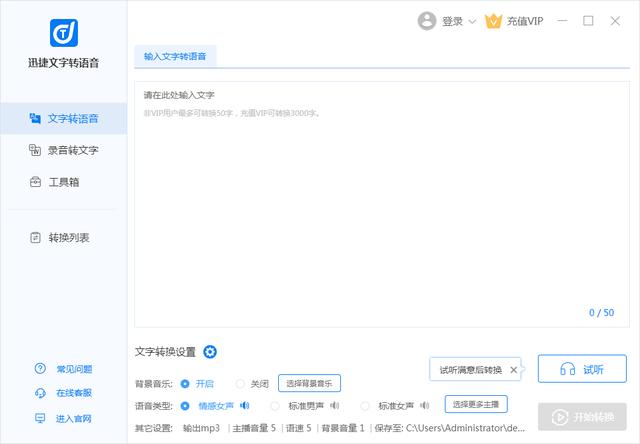Click the 0 / 50 character counter
The image size is (640, 444).
click(x=602, y=313)
